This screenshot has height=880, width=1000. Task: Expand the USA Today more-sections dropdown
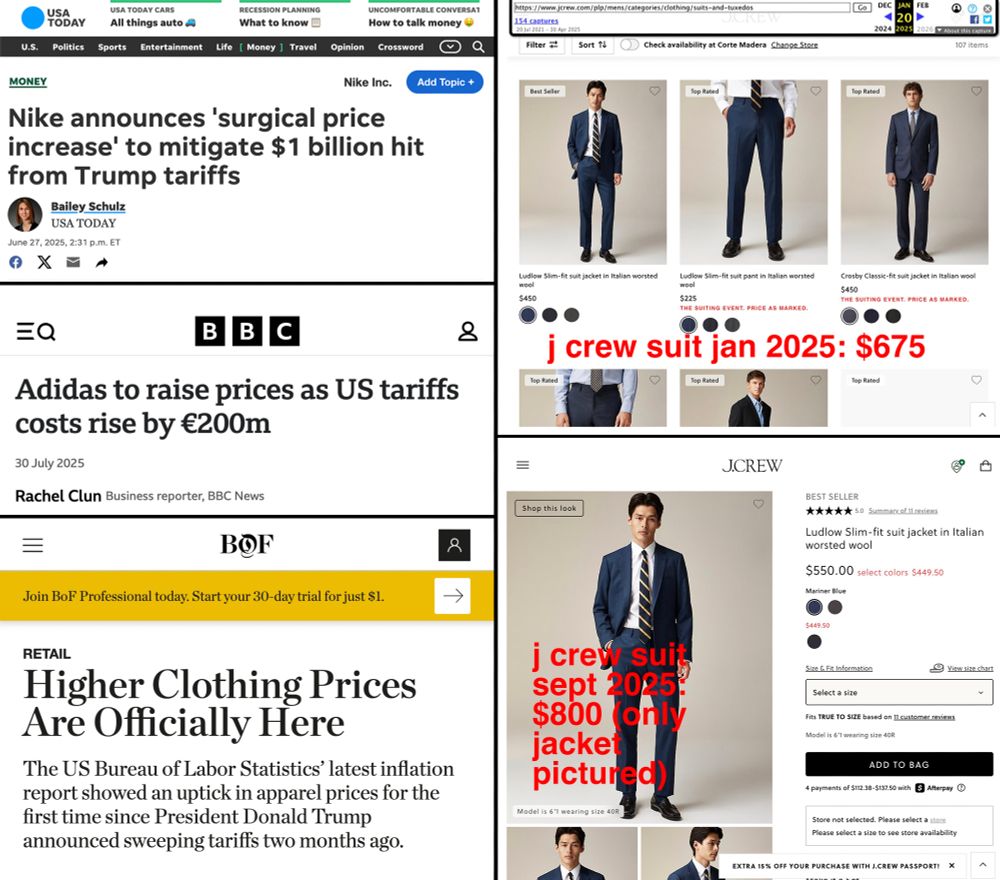(450, 47)
